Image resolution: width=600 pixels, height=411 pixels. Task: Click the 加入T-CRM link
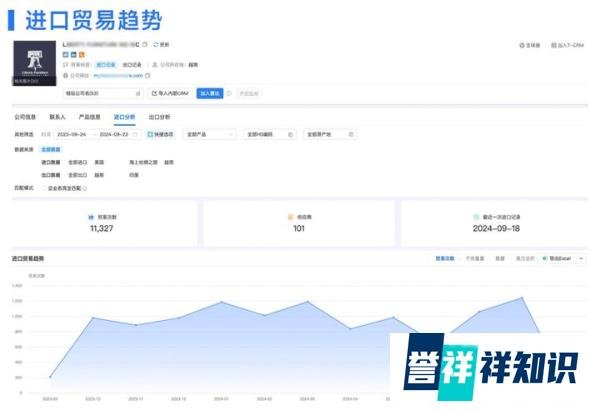pos(567,45)
